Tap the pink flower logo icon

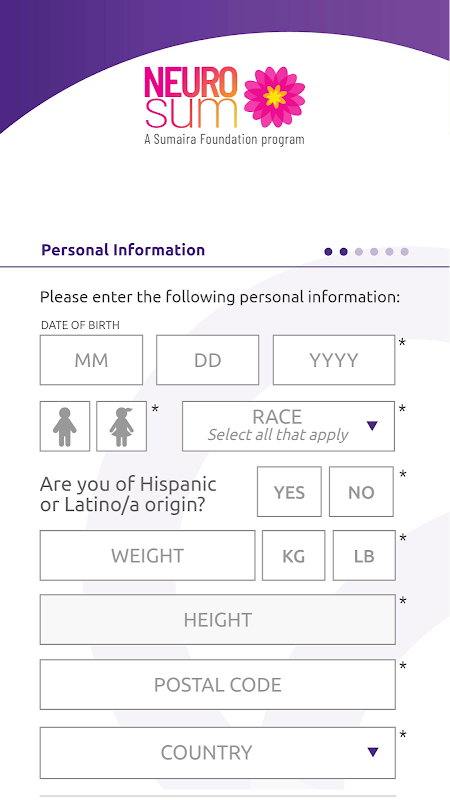[x=274, y=97]
